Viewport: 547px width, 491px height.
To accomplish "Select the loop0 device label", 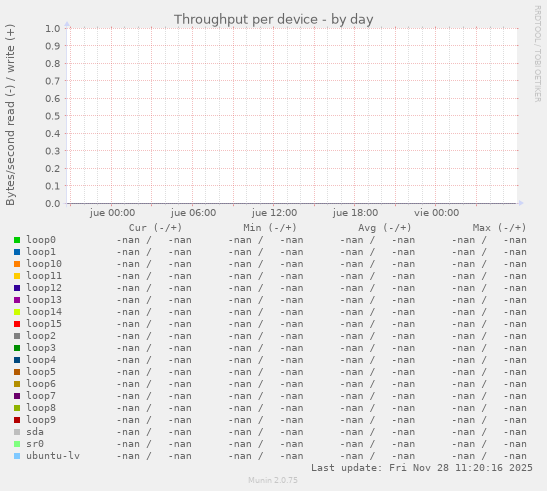I will pyautogui.click(x=41, y=240).
